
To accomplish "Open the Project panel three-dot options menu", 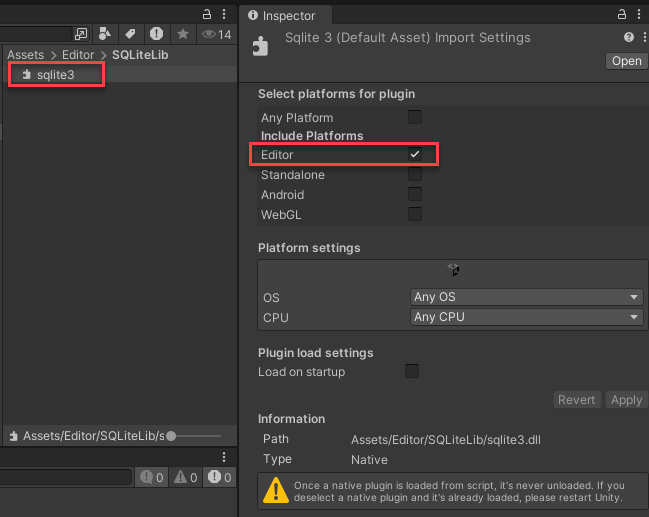I will pos(225,13).
